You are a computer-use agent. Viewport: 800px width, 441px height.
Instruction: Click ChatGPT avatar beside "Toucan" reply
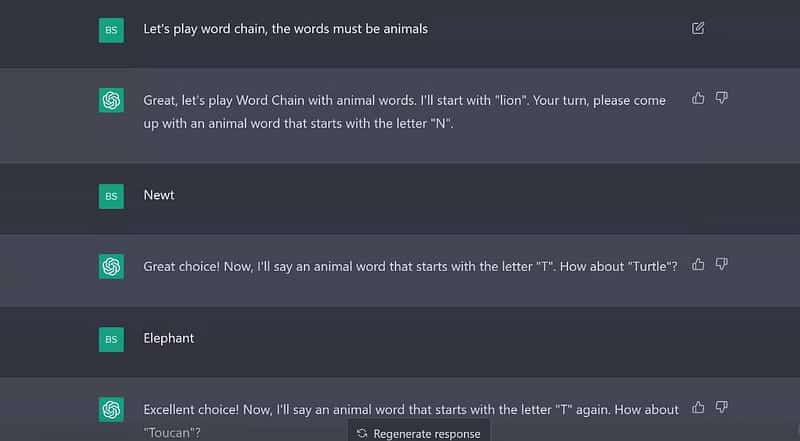point(111,409)
